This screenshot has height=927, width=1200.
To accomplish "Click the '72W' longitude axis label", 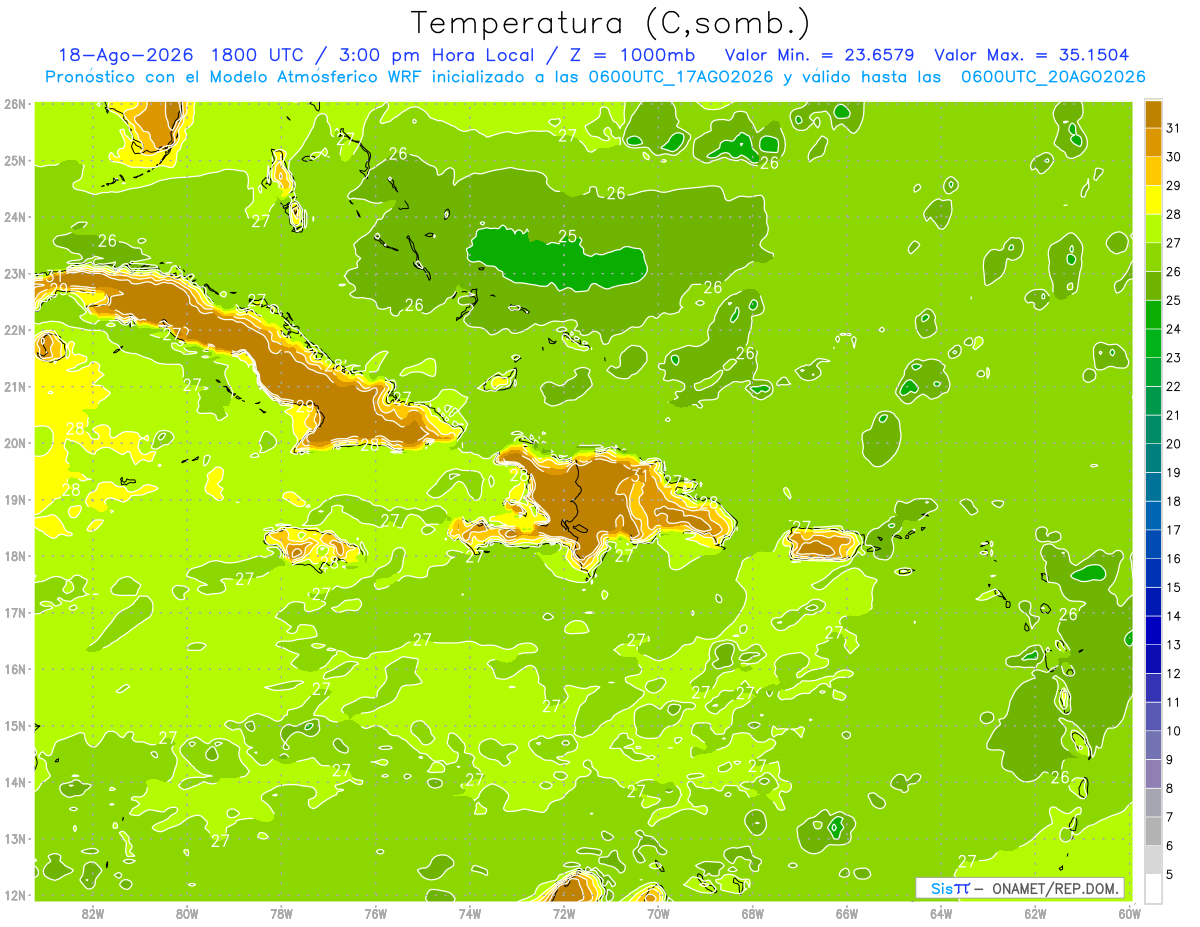I will [x=564, y=912].
